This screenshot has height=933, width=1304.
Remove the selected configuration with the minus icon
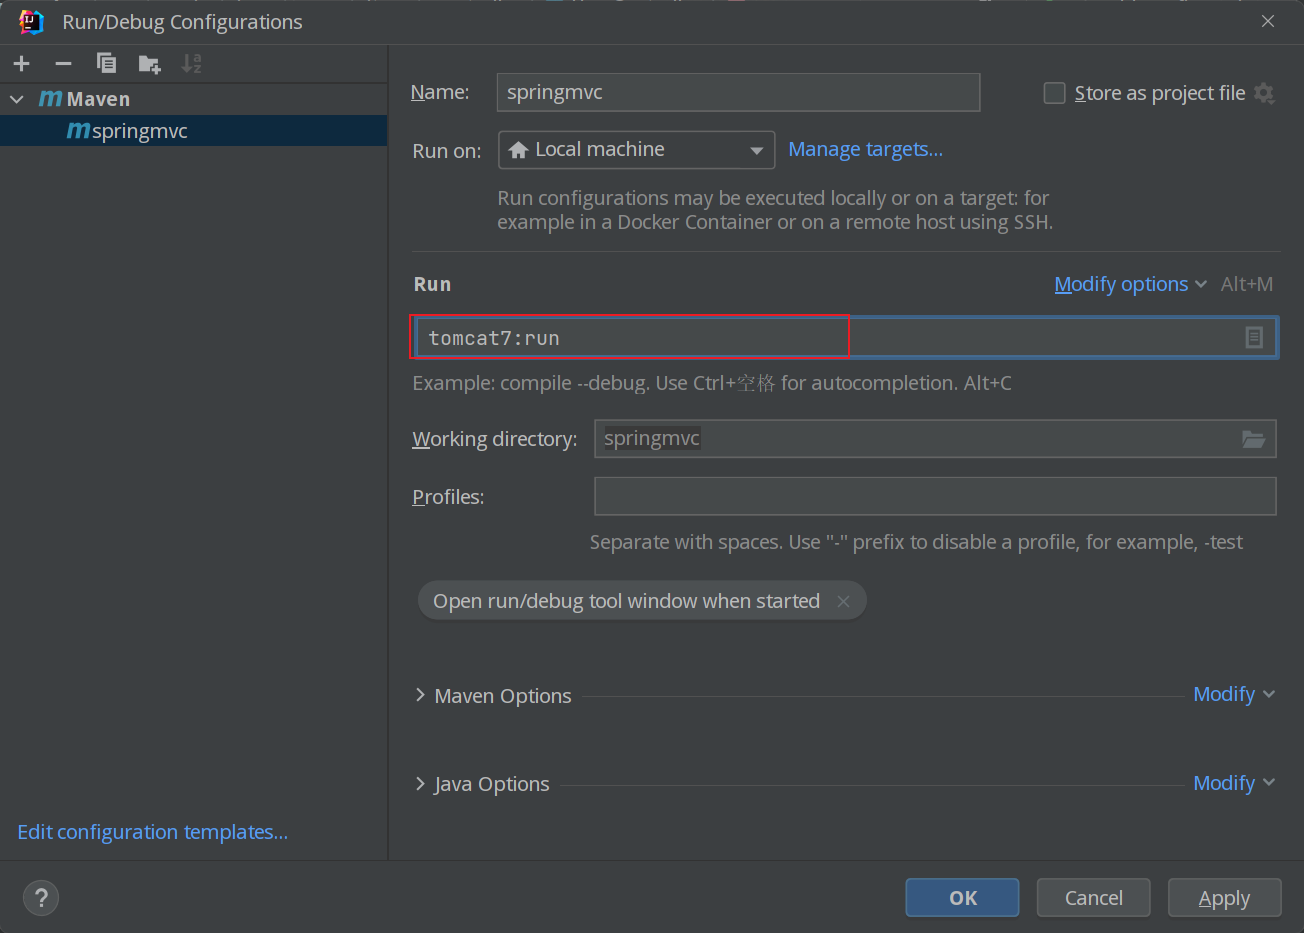tap(63, 64)
